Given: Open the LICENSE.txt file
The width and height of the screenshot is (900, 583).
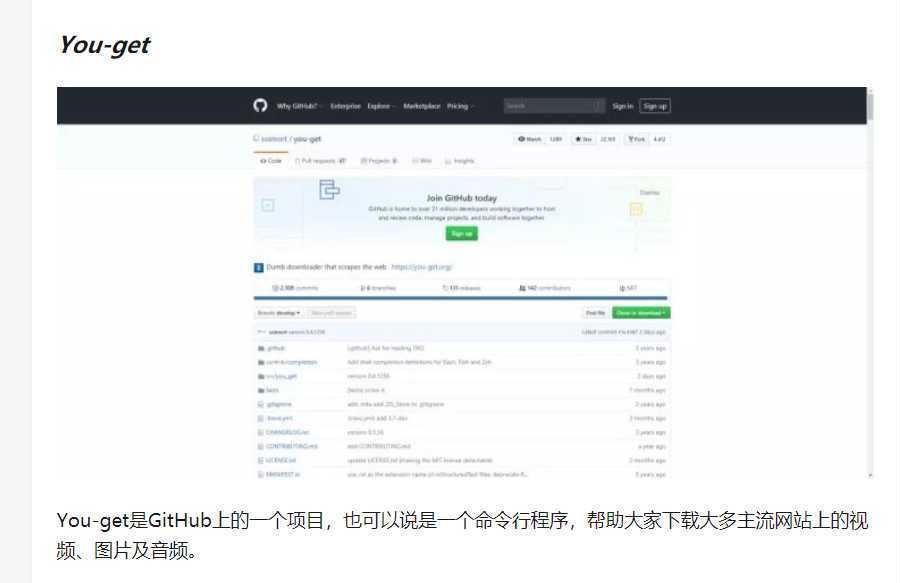Looking at the screenshot, I should 281,460.
